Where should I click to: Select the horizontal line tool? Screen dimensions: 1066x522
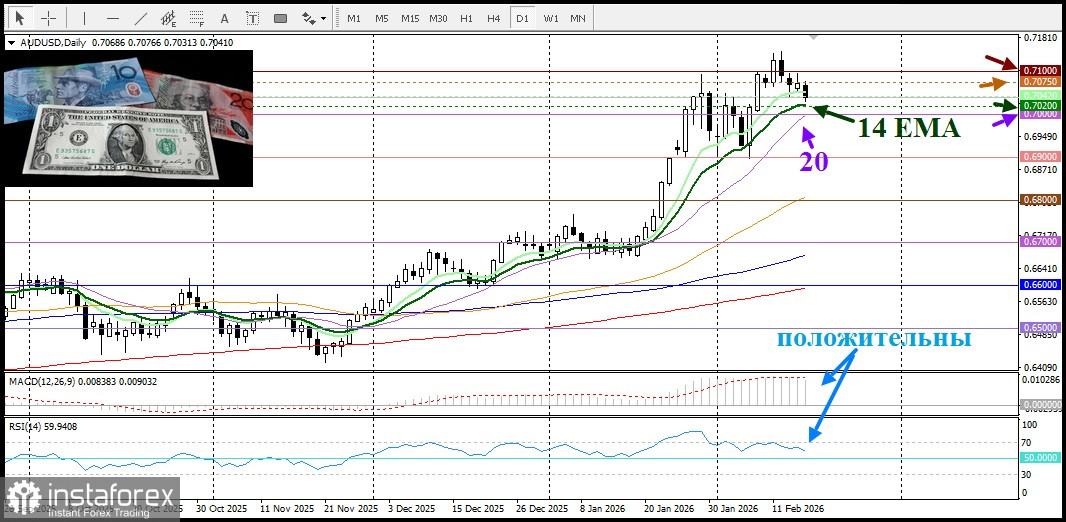tap(112, 18)
